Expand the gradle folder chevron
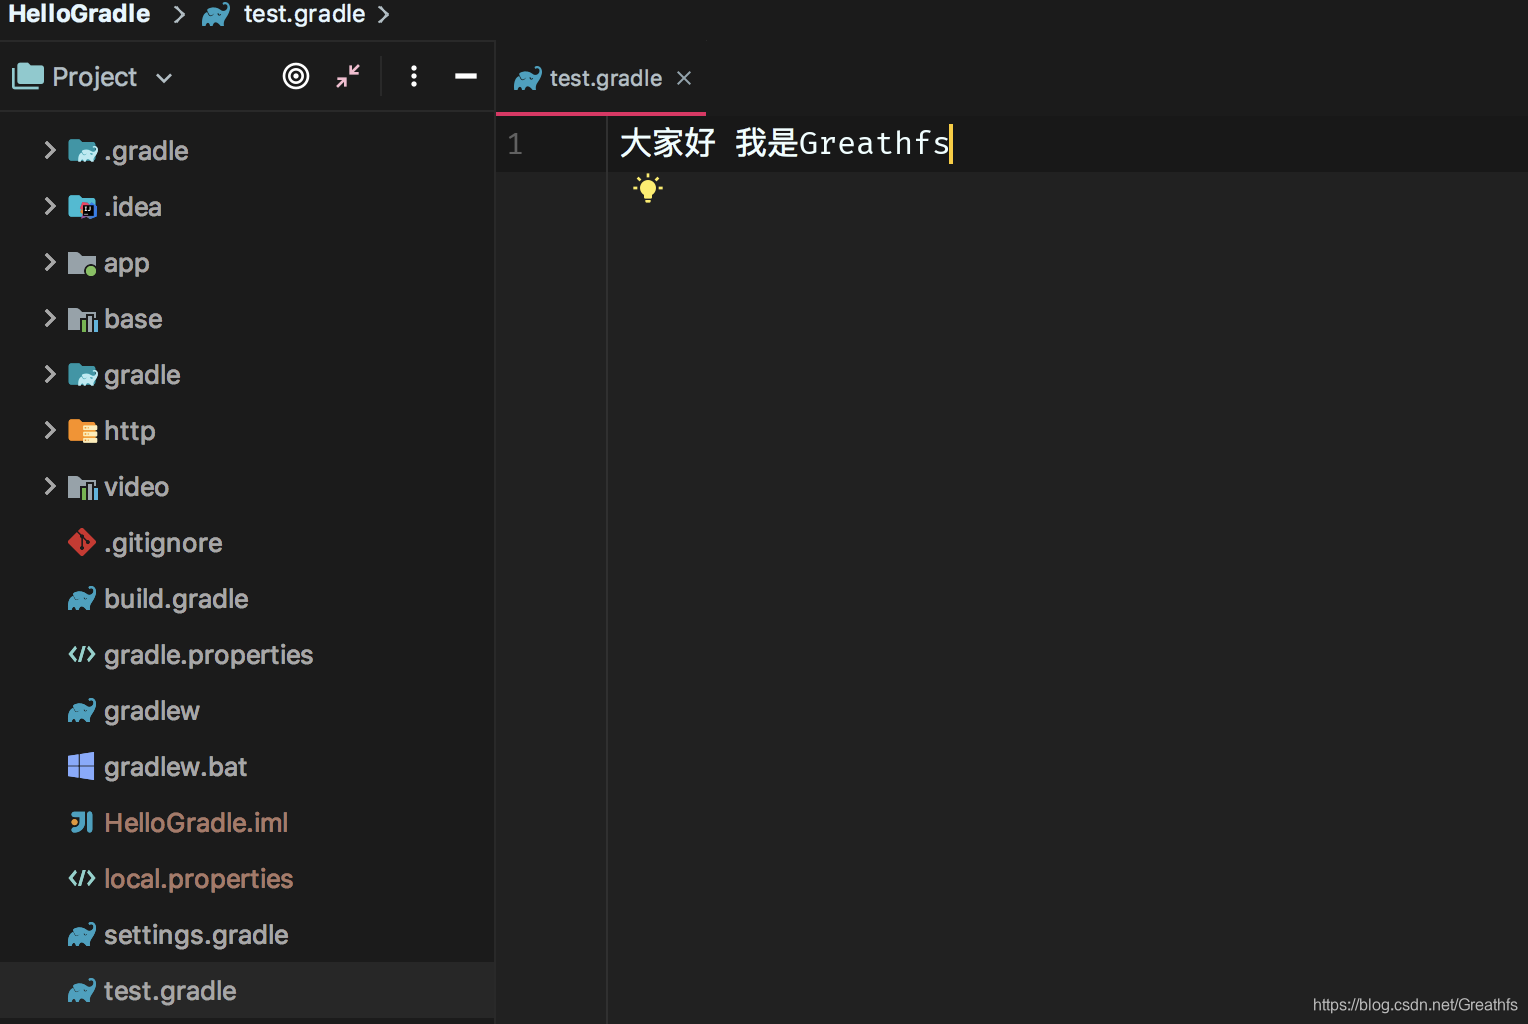The width and height of the screenshot is (1528, 1024). 49,374
